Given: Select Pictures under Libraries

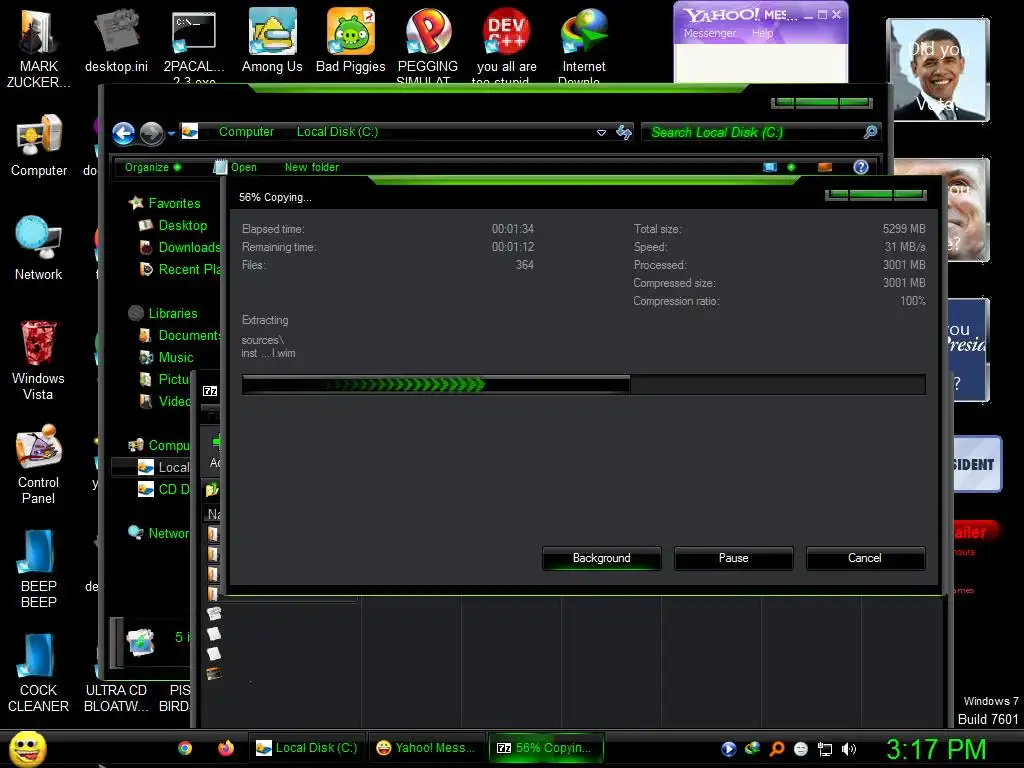Looking at the screenshot, I should pyautogui.click(x=165, y=379).
